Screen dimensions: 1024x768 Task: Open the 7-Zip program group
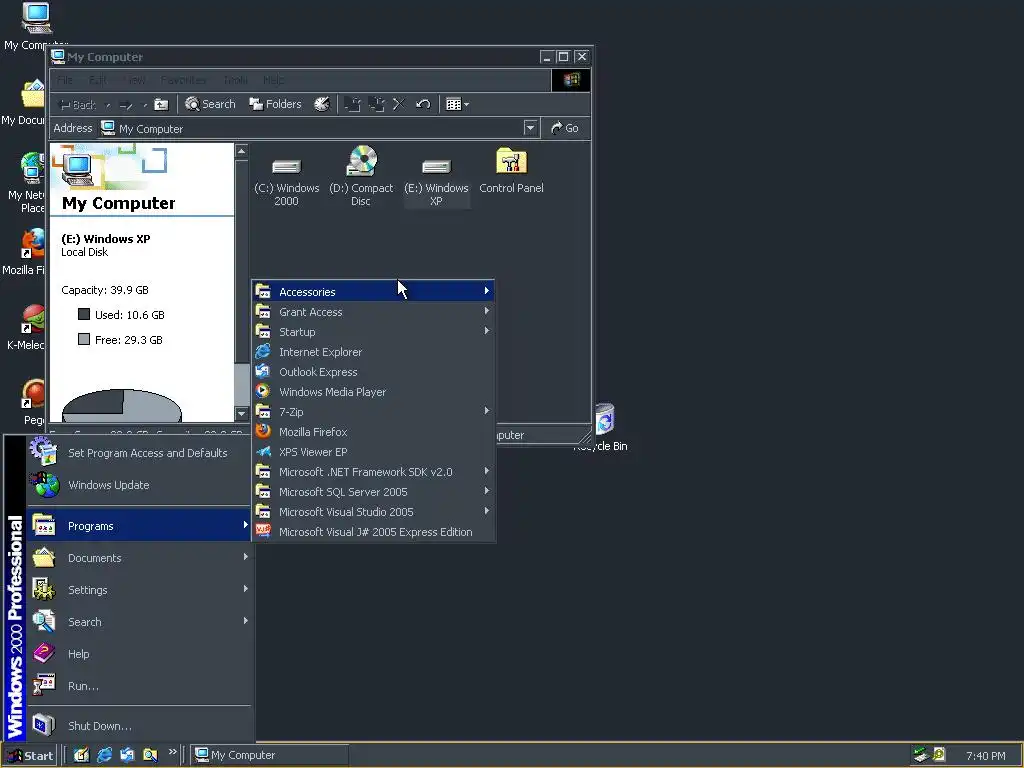pos(374,412)
